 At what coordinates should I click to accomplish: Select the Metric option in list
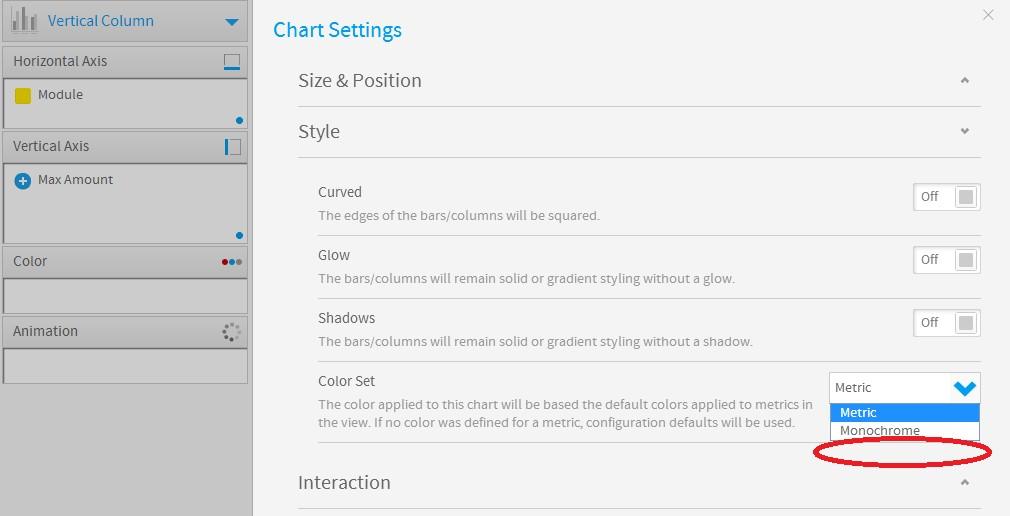coord(905,412)
